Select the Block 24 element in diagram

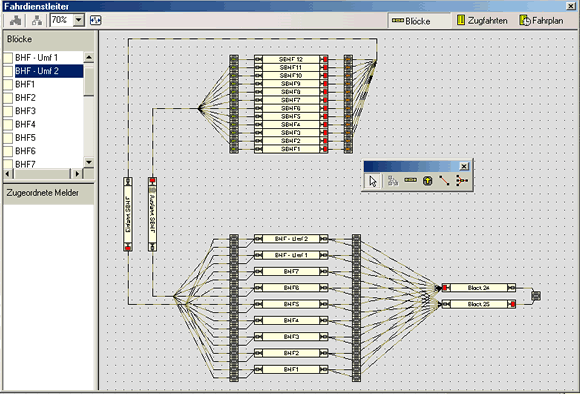tap(479, 288)
